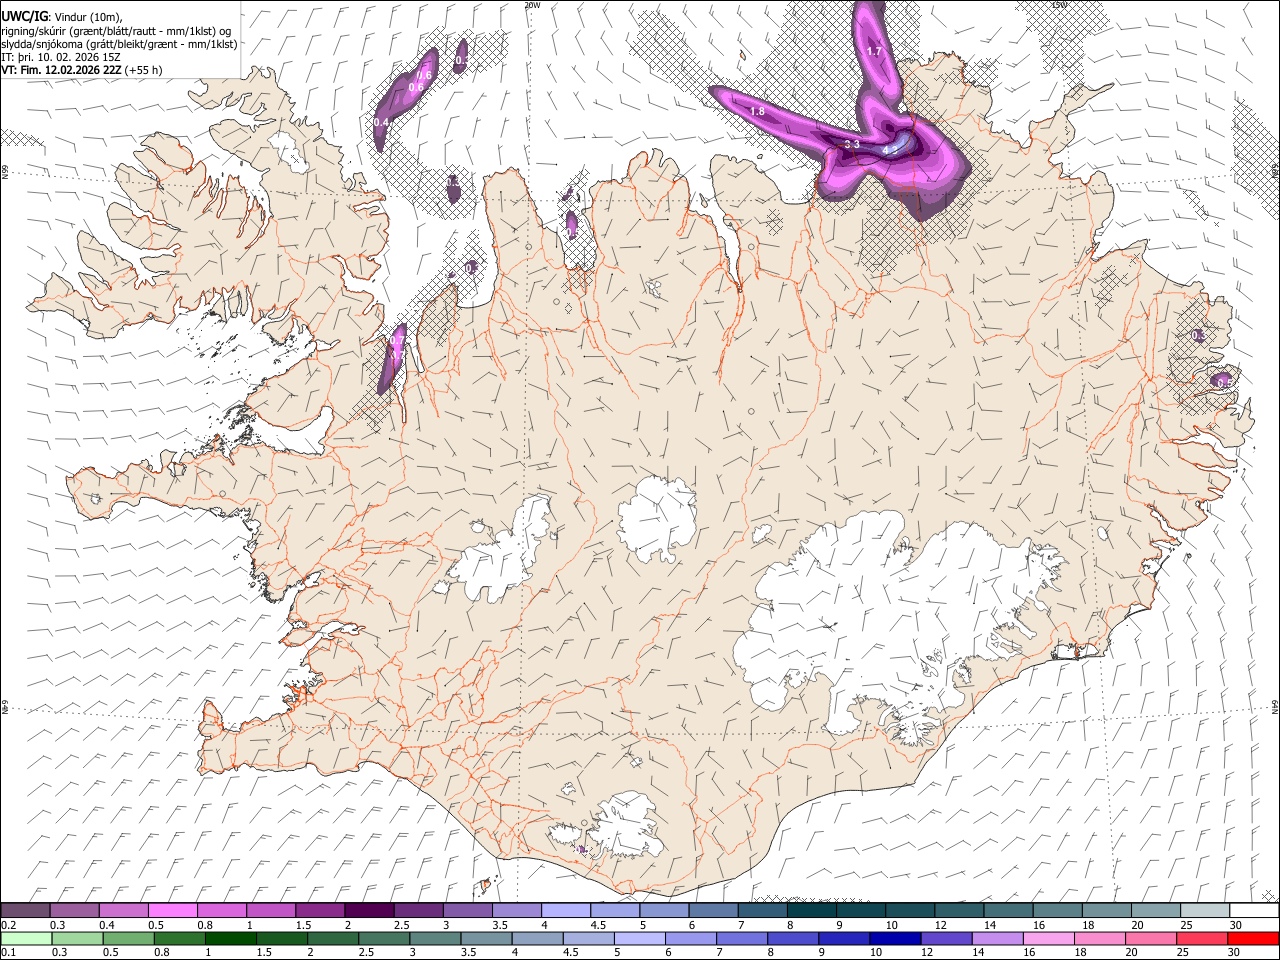Click the 20W longitude label at the top

532,5
